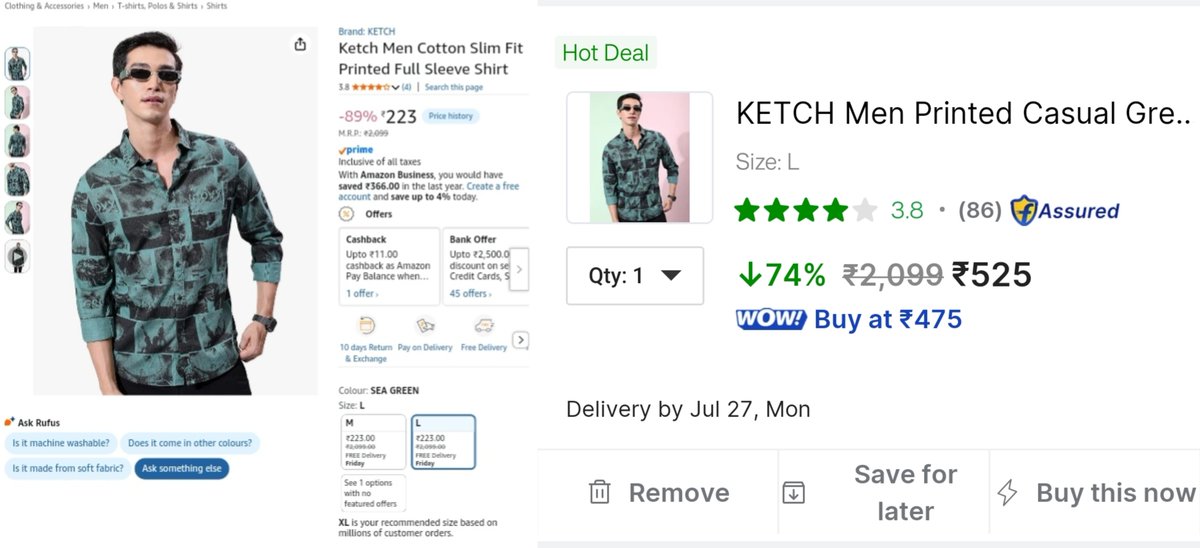1200x548 pixels.
Task: Select the first shirt thumbnail image
Action: [x=18, y=64]
